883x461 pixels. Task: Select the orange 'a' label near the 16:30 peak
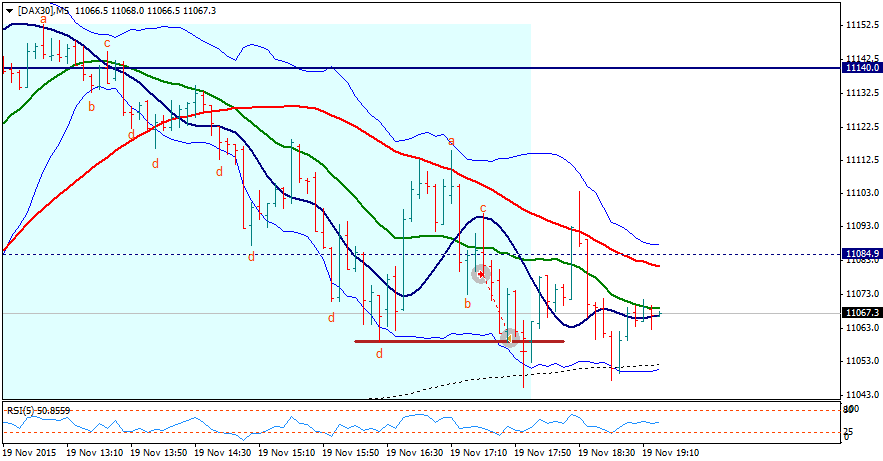click(x=451, y=141)
